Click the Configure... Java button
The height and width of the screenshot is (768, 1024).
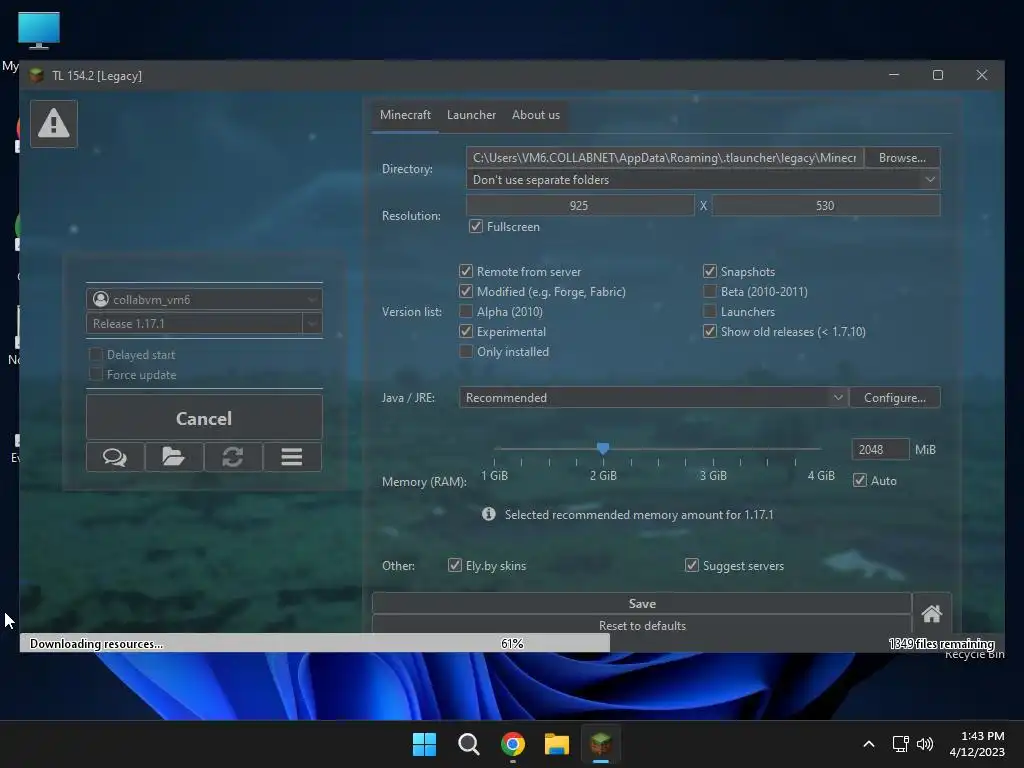point(895,397)
